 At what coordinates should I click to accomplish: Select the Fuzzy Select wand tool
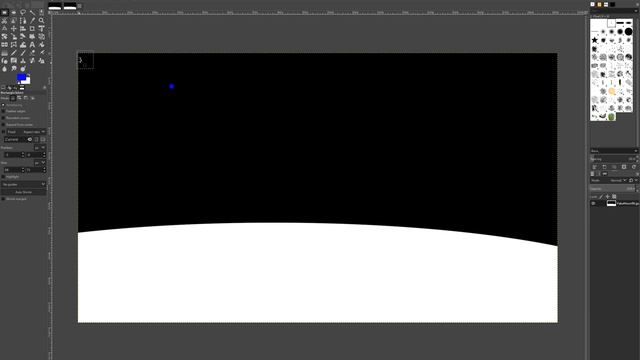coord(32,12)
